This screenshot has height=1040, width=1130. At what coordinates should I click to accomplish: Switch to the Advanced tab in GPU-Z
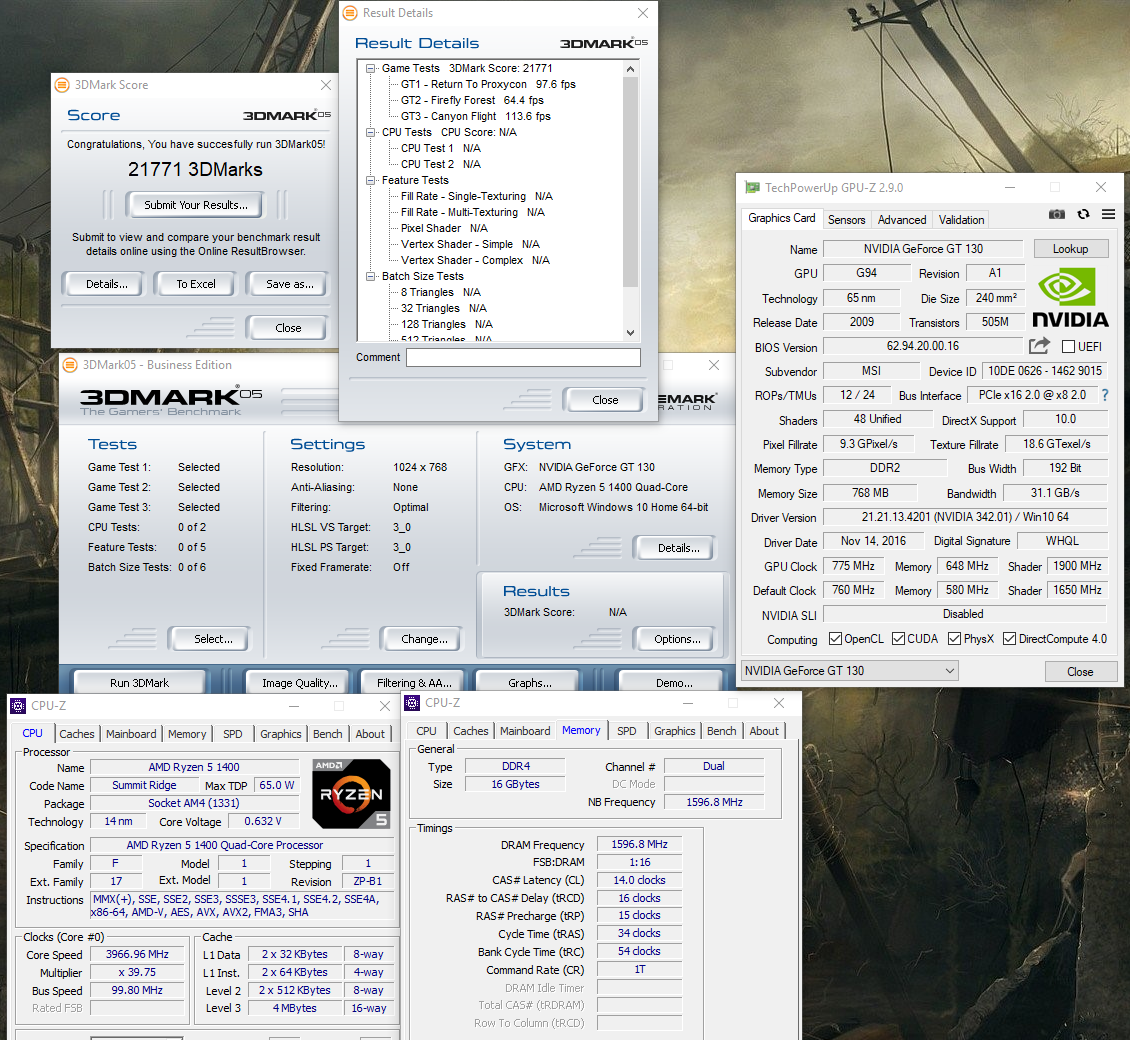point(902,220)
